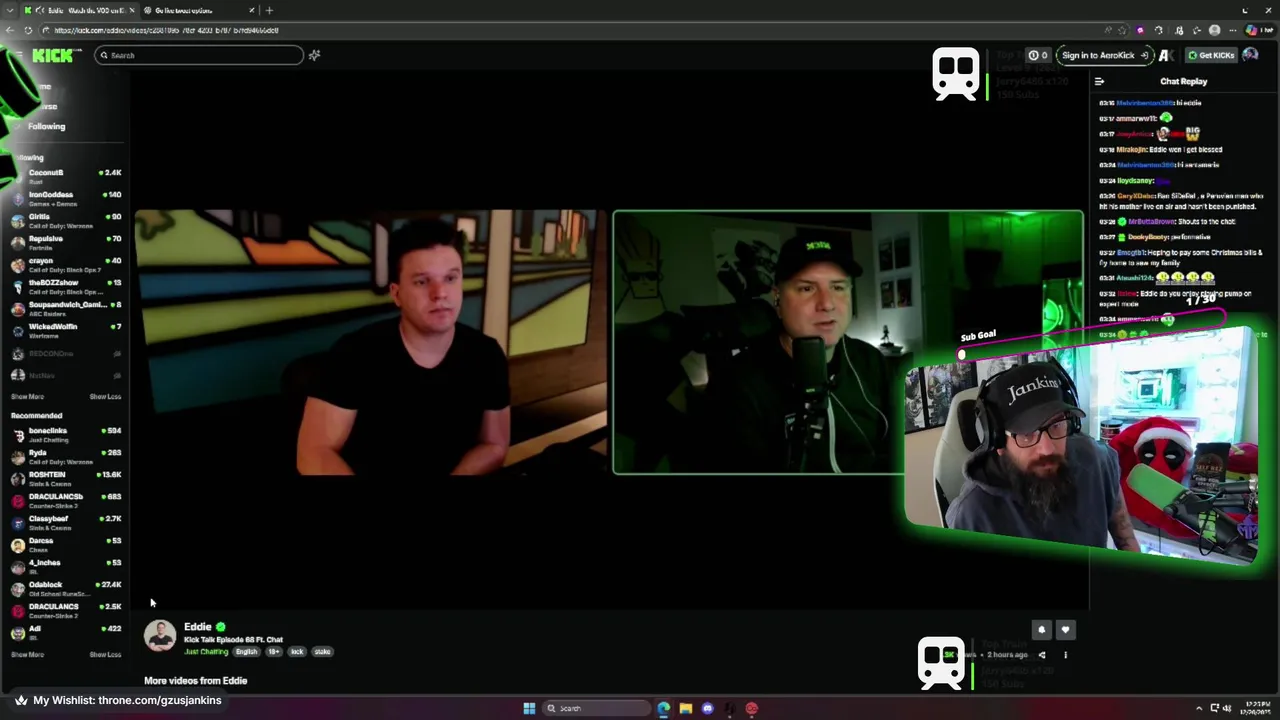This screenshot has width=1280, height=720.
Task: Open user avatar menu in Kick header
Action: (x=1250, y=55)
